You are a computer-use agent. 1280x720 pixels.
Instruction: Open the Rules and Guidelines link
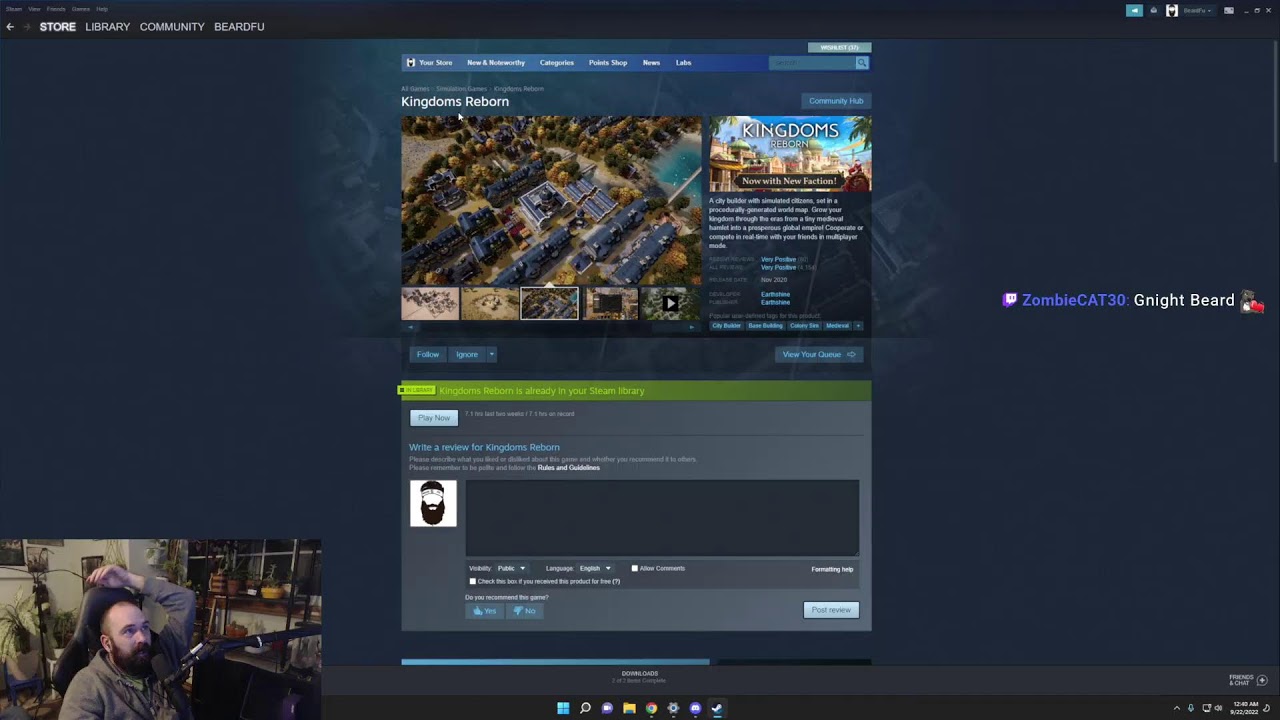[569, 468]
